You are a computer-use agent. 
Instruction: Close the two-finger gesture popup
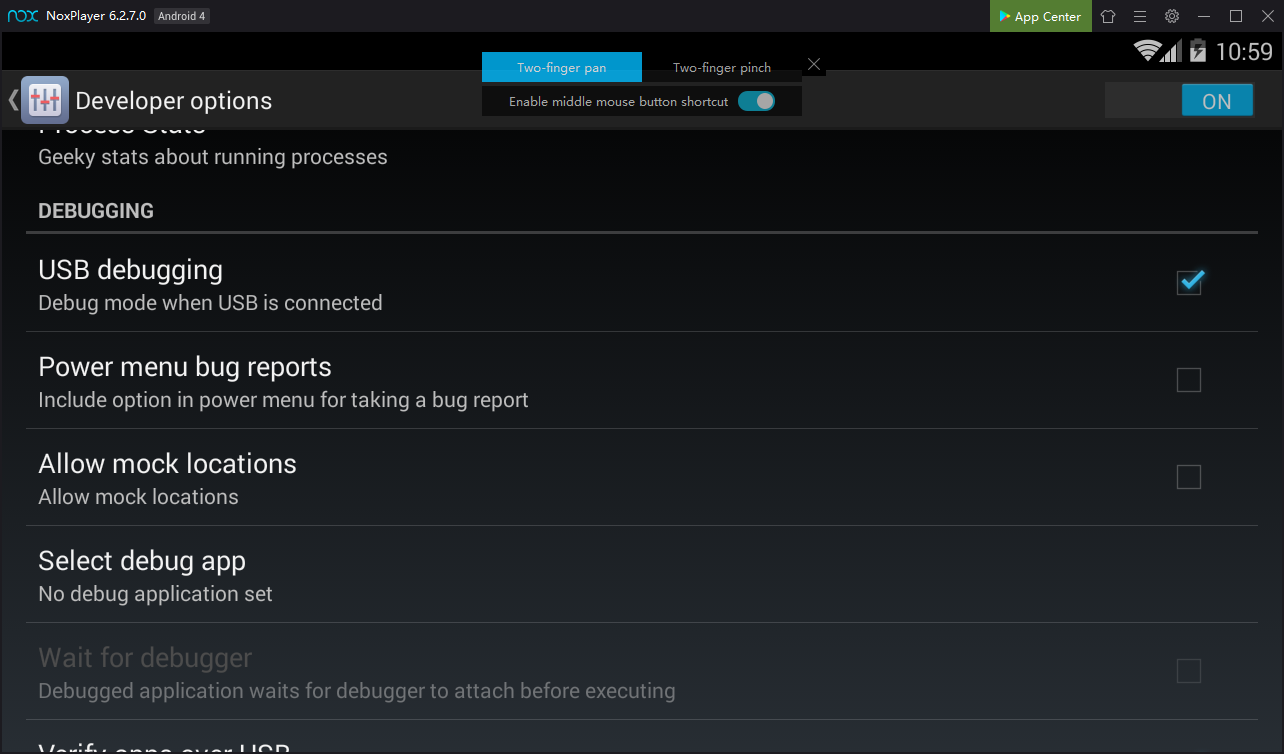pyautogui.click(x=814, y=65)
